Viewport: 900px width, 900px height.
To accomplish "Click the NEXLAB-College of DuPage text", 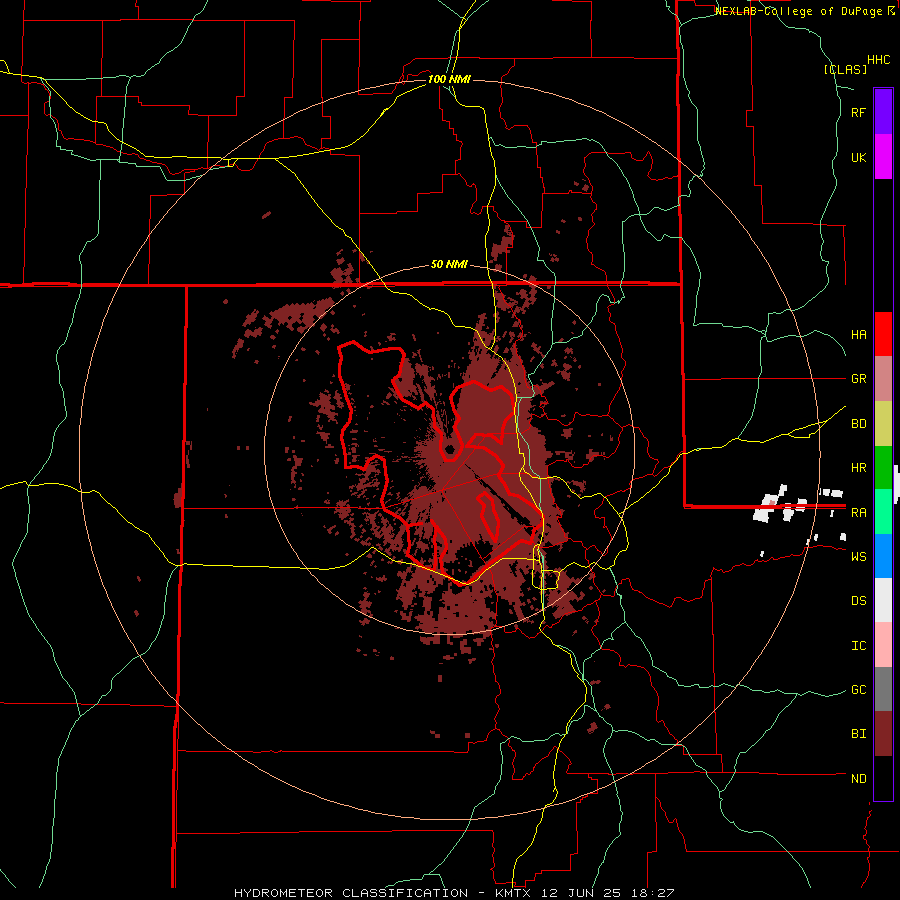I will [798, 11].
